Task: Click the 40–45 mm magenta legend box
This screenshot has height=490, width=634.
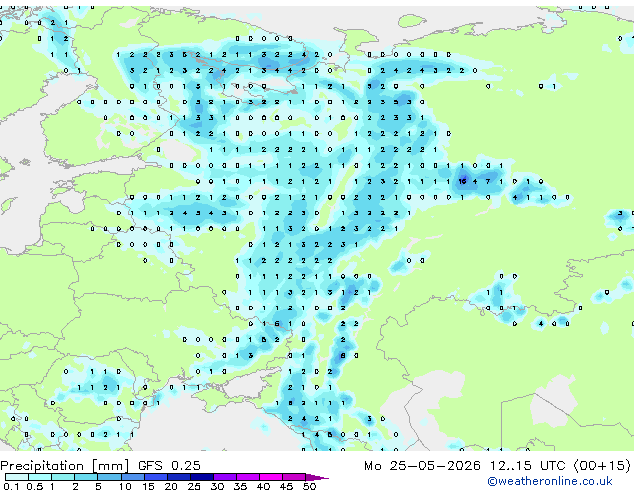Action: pos(271,477)
